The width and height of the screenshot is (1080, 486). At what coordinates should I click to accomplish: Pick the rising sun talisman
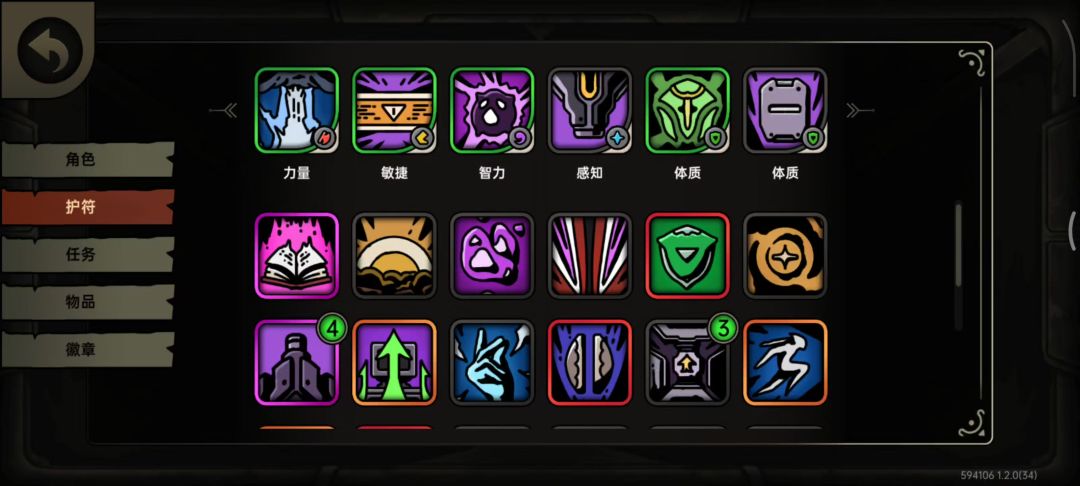click(394, 255)
